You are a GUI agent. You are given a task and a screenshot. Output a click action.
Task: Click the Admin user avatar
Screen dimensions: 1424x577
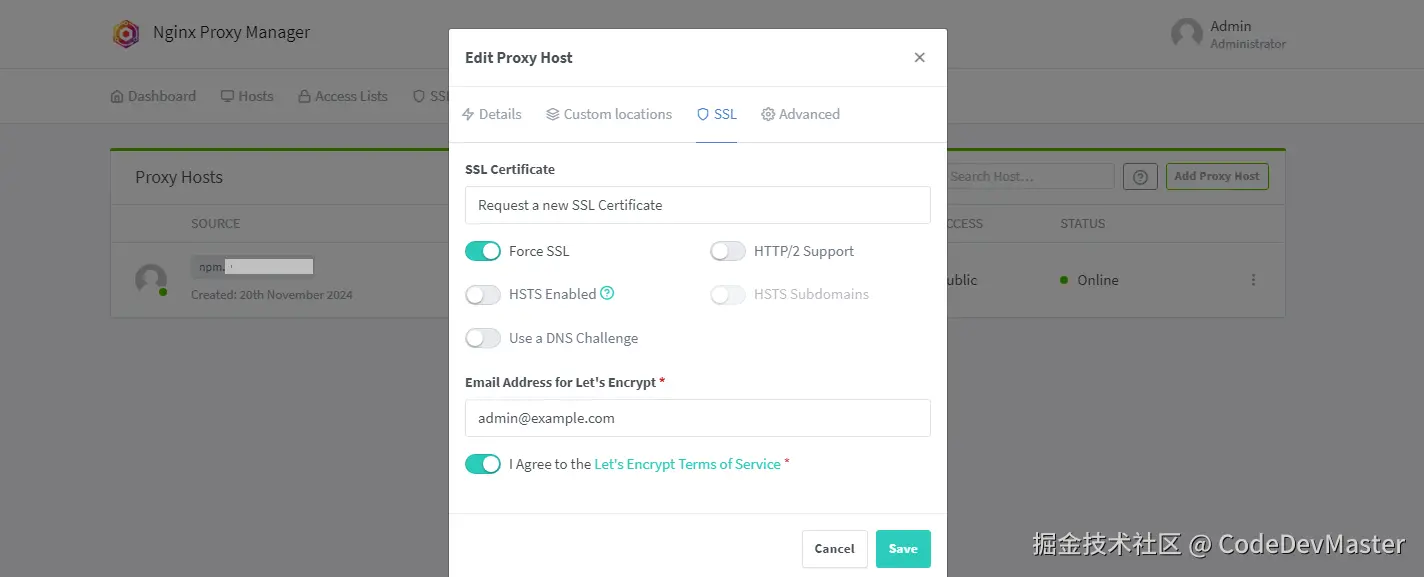[x=1186, y=34]
